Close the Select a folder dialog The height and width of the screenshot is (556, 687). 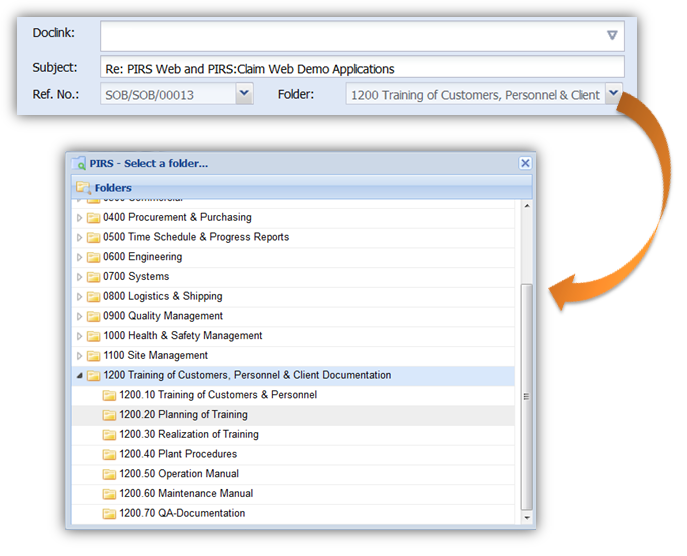[x=525, y=163]
